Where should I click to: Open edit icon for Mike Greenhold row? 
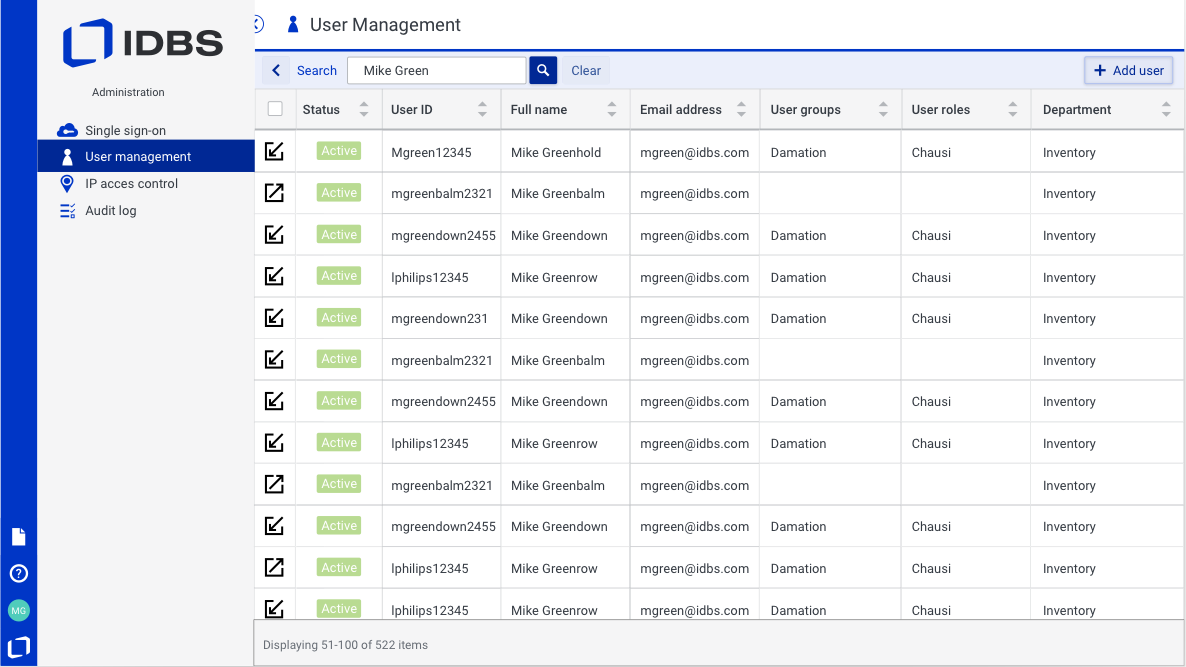coord(274,151)
